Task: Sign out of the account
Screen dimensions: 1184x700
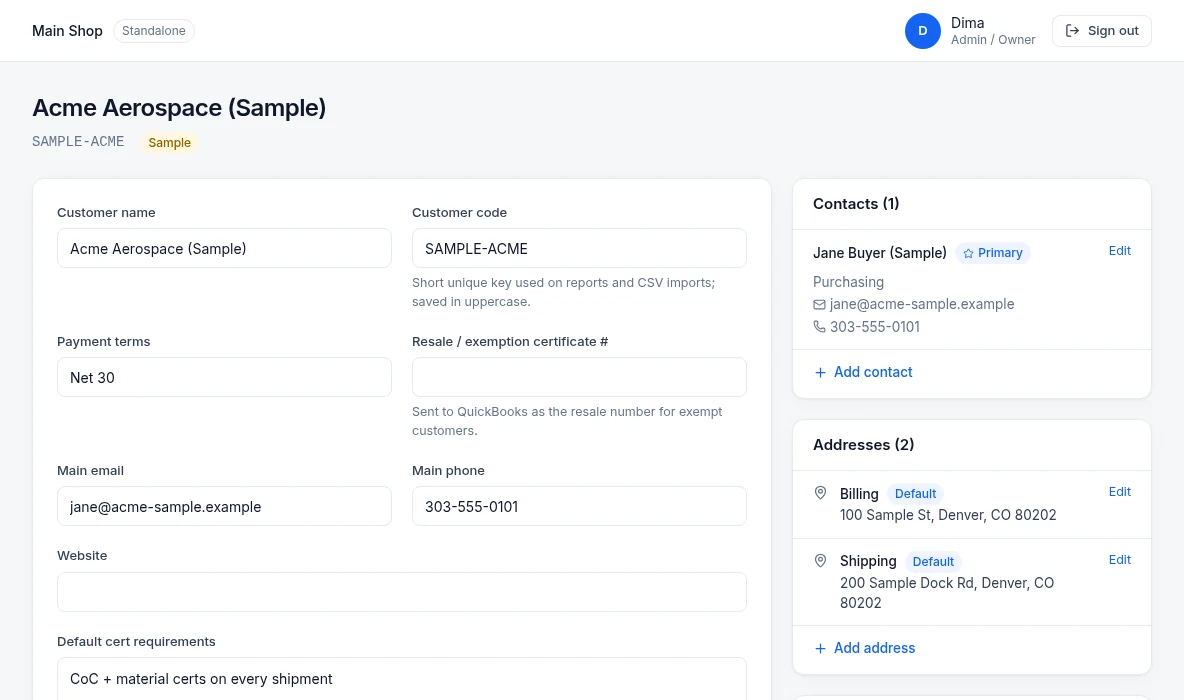Action: [x=1101, y=31]
